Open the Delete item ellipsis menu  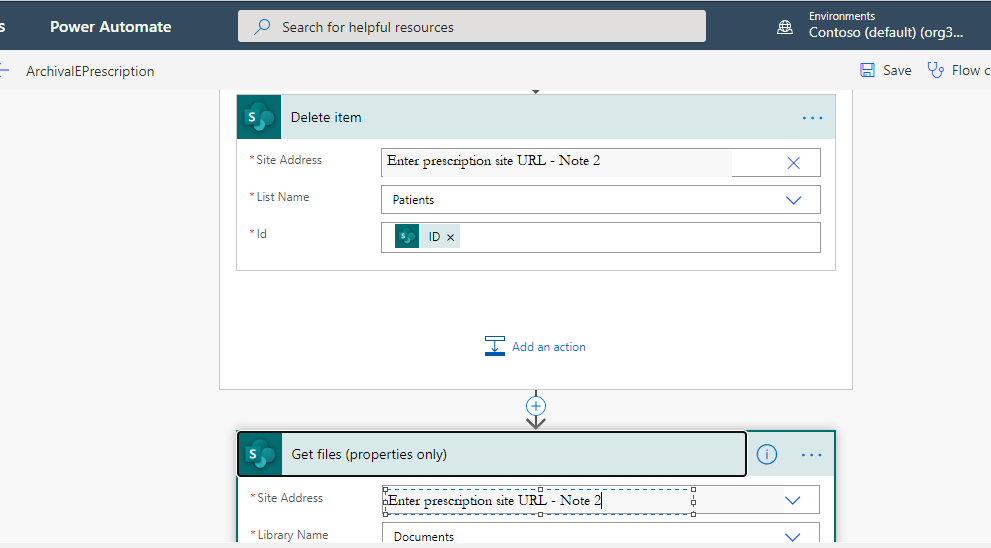[812, 118]
